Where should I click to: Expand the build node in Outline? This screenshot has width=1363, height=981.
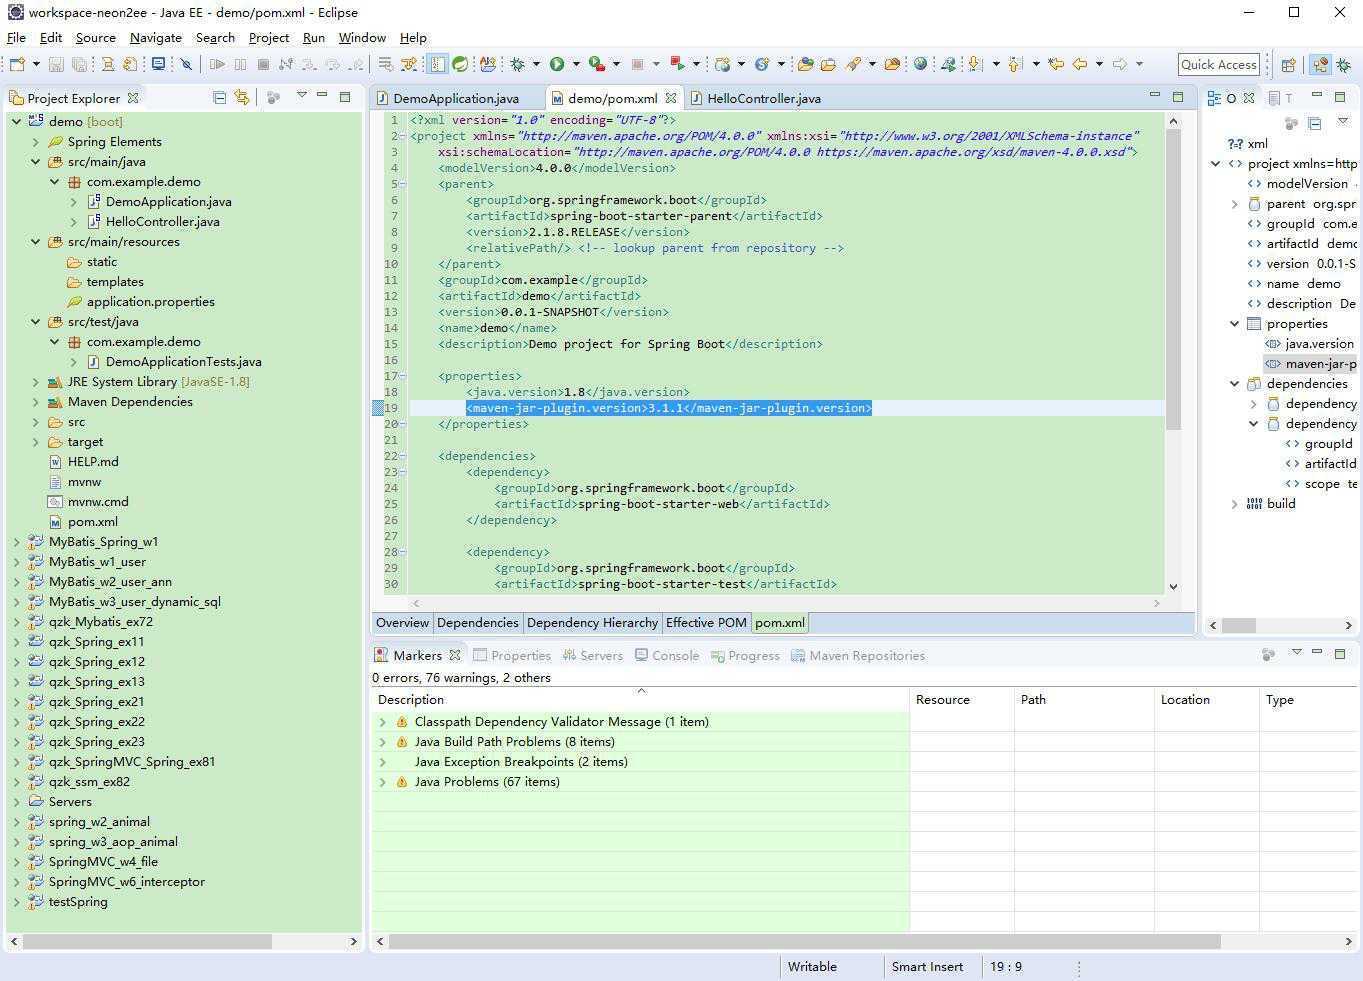pos(1234,503)
